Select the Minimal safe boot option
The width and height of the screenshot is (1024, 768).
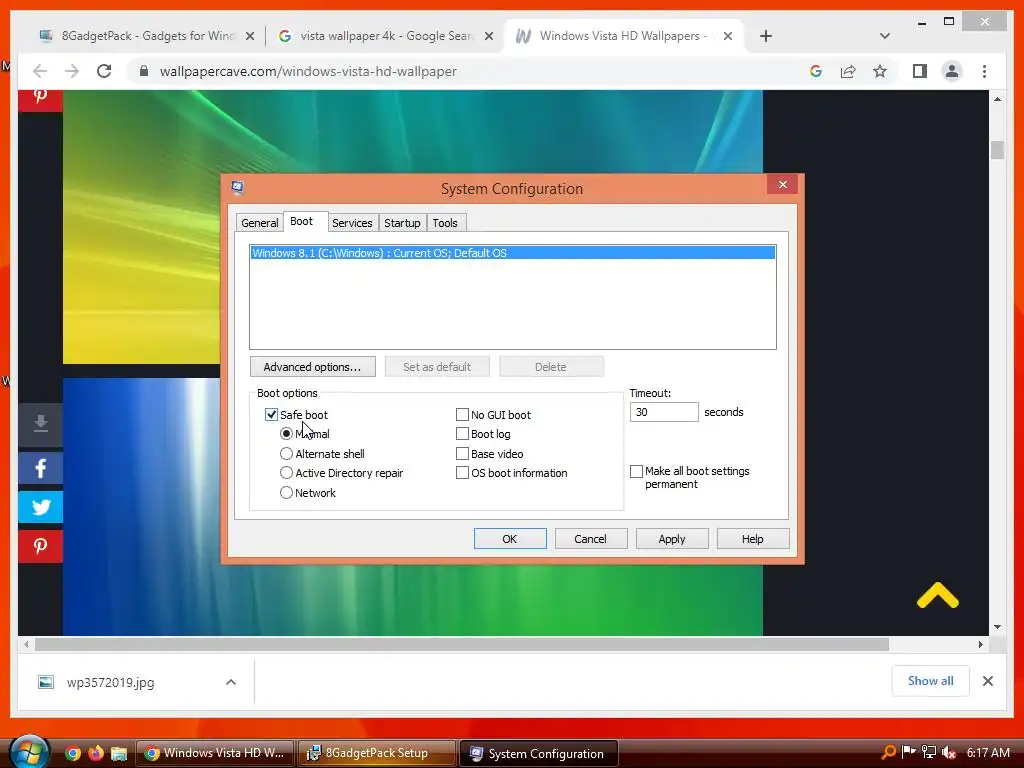tap(286, 434)
